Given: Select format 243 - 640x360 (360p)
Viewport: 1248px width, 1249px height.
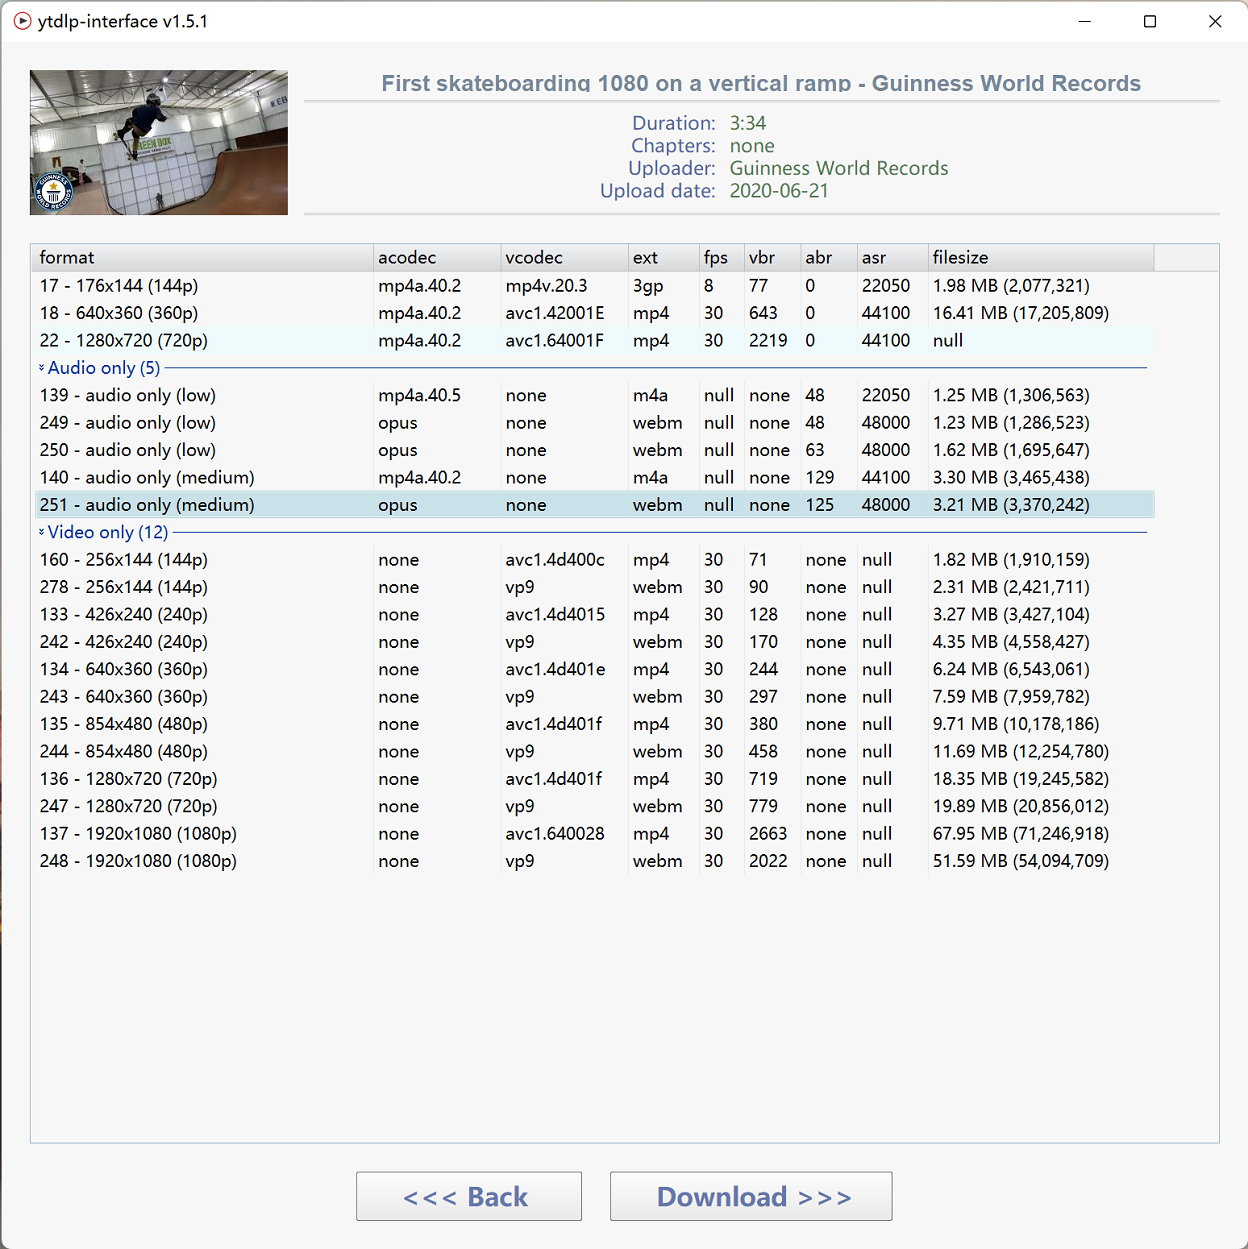Looking at the screenshot, I should (x=594, y=697).
